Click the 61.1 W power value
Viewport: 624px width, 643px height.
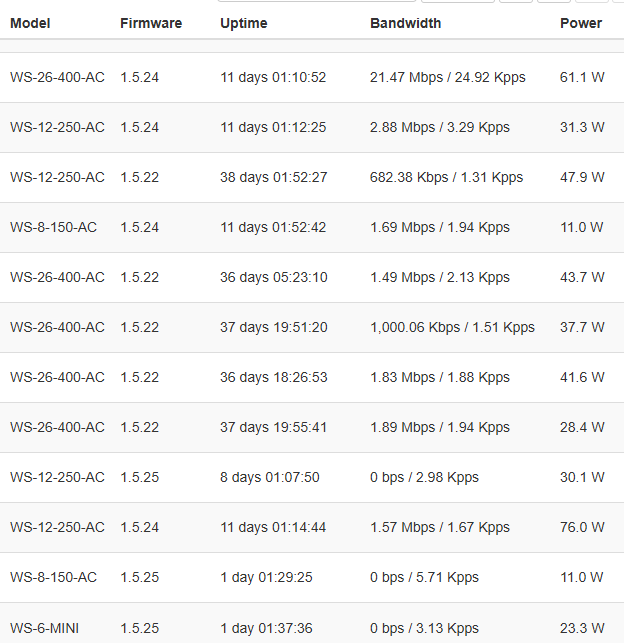tap(582, 77)
